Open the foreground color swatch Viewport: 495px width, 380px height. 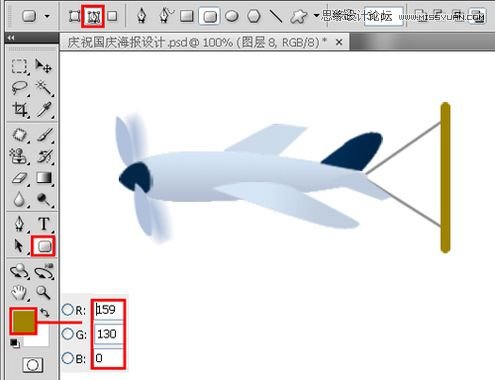point(23,321)
